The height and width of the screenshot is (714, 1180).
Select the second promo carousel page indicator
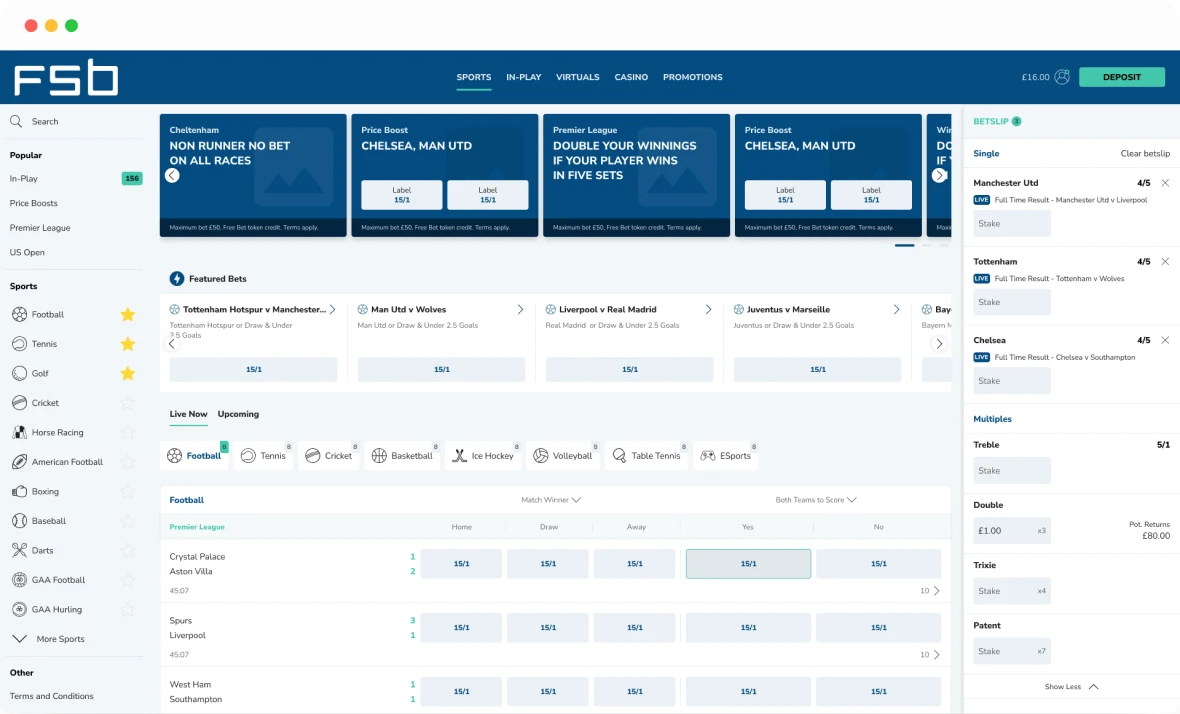[926, 245]
